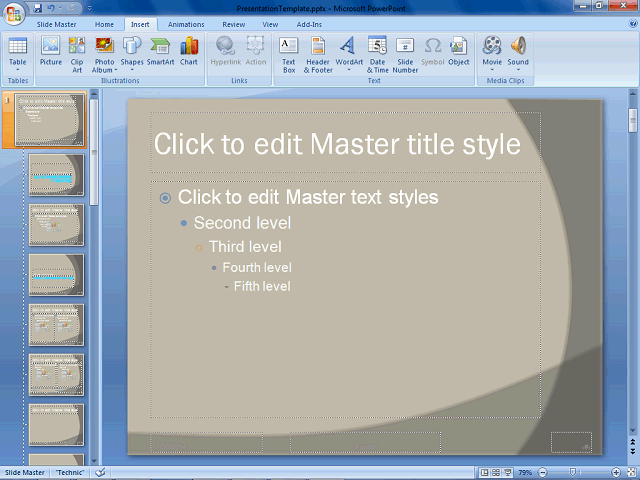640x480 pixels.
Task: Select the fourth layout thumbnail with cyan bar
Action: [x=56, y=275]
